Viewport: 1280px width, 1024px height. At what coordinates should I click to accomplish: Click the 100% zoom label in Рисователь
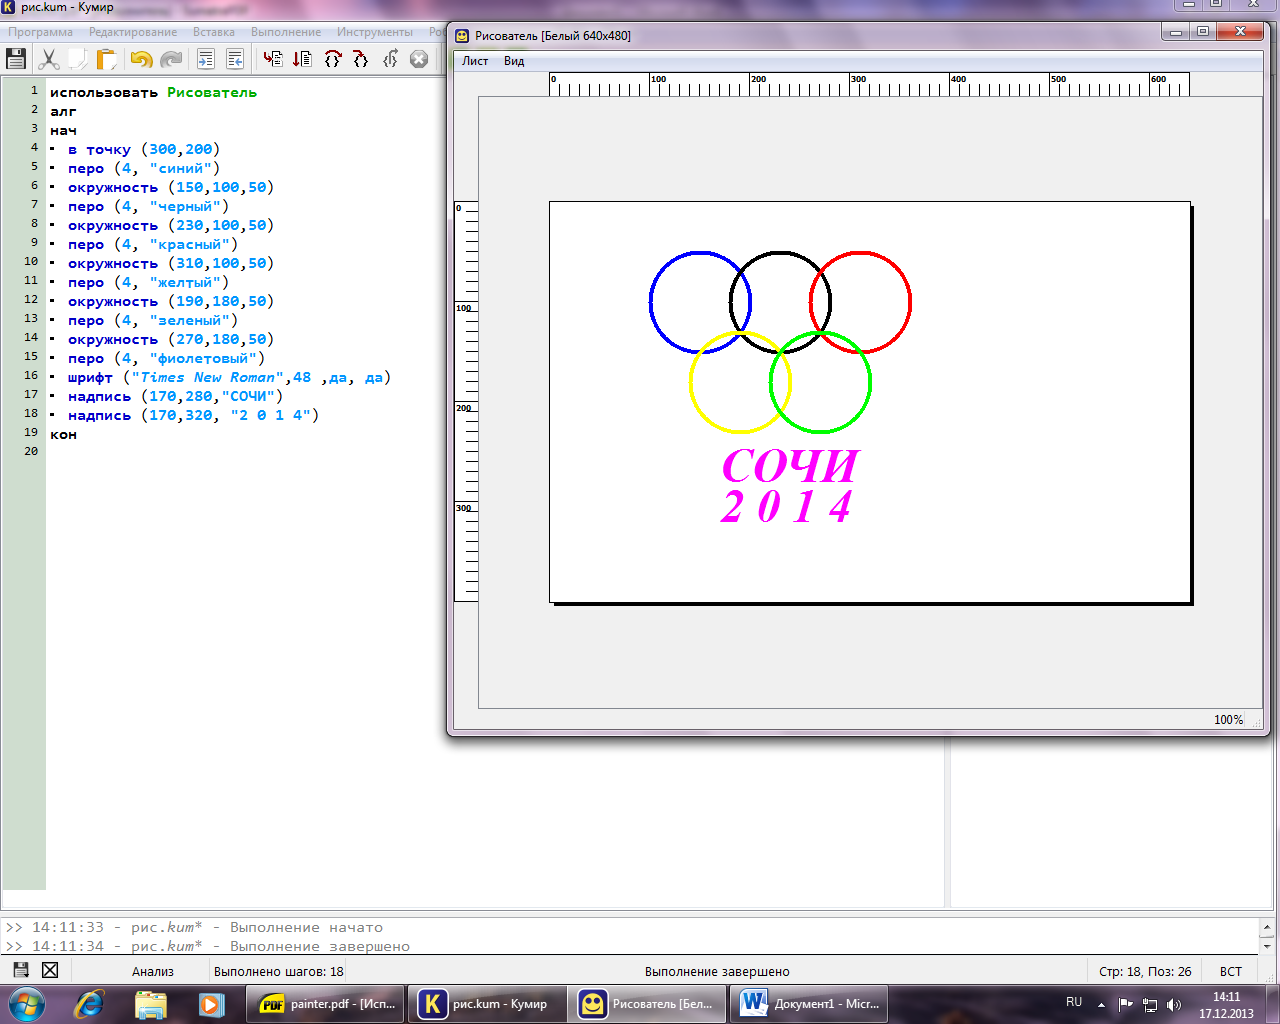coord(1228,720)
